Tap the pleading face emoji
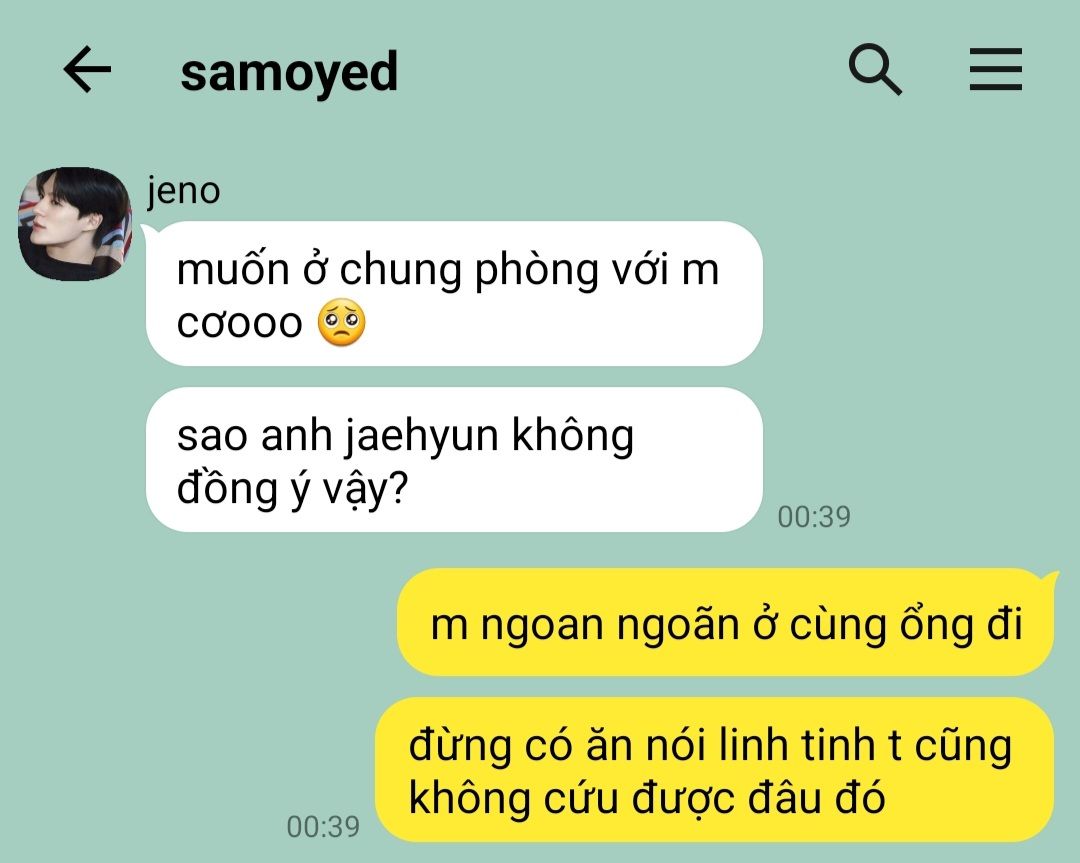The width and height of the screenshot is (1080, 863). point(342,322)
